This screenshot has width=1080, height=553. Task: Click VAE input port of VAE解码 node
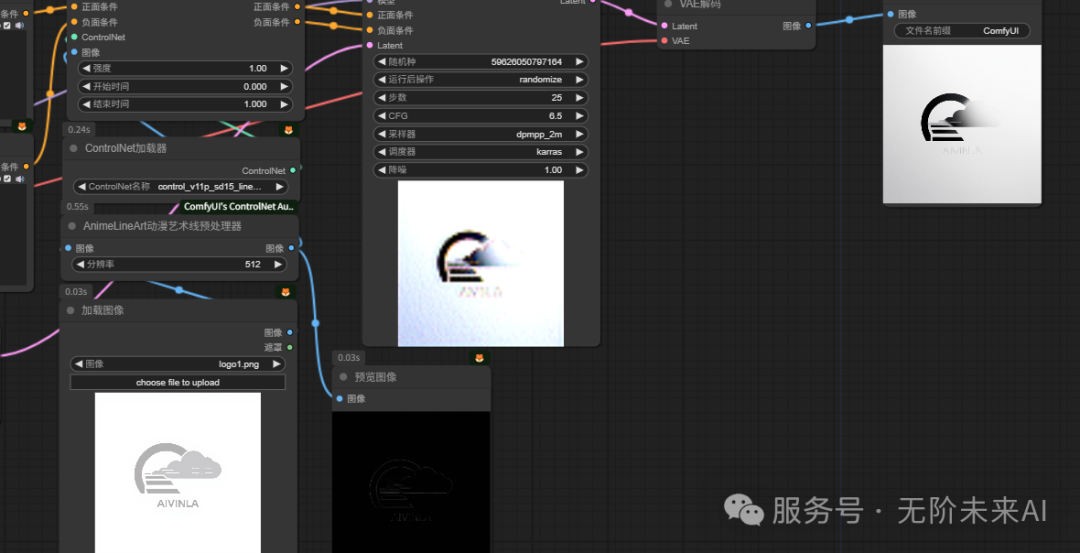click(664, 41)
